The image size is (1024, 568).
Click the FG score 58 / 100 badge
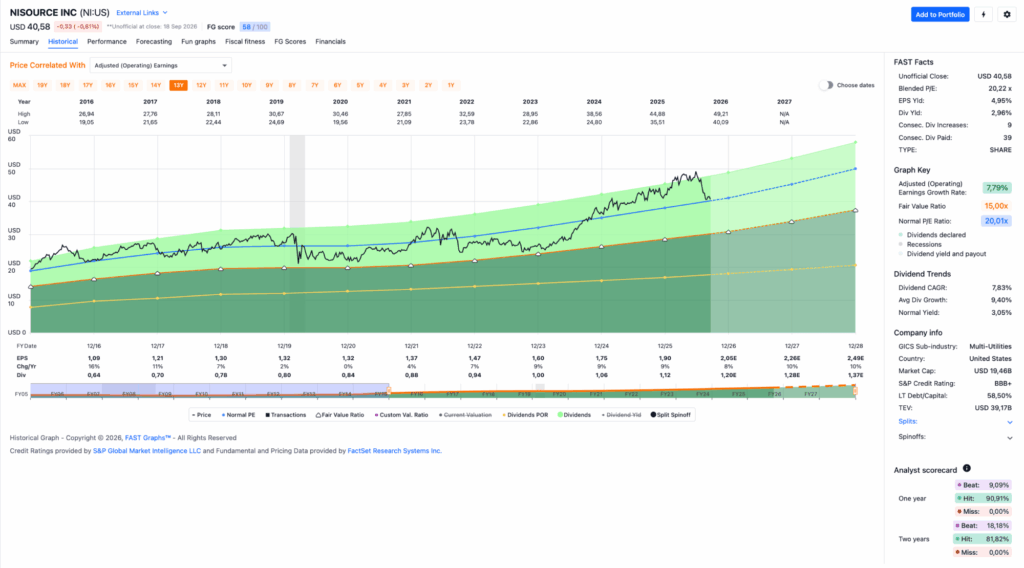click(255, 27)
